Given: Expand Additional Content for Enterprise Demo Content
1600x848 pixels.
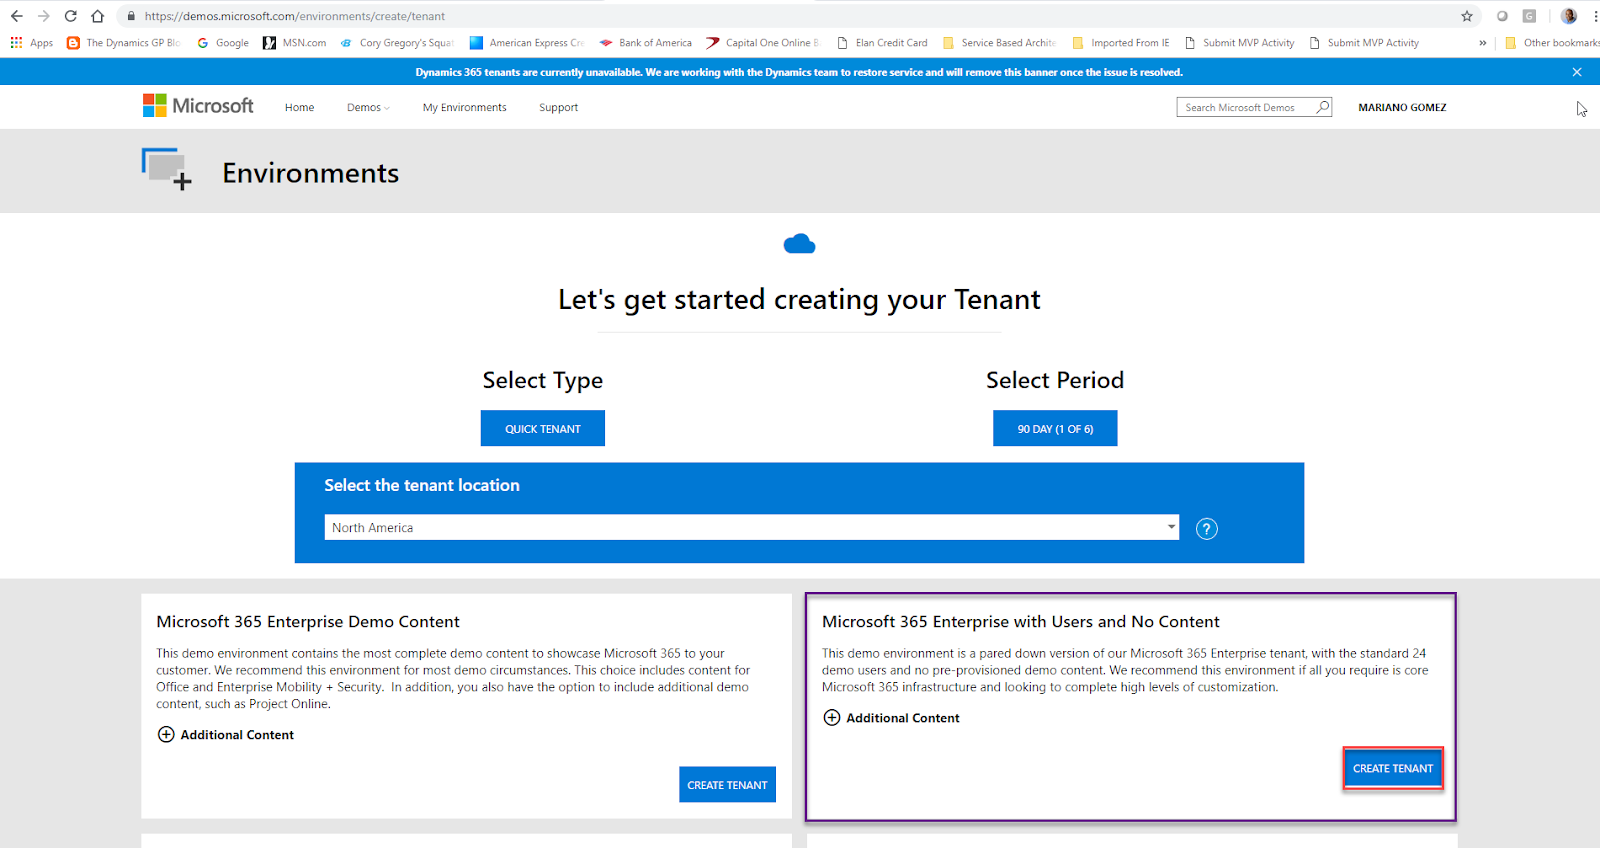Looking at the screenshot, I should coord(226,734).
